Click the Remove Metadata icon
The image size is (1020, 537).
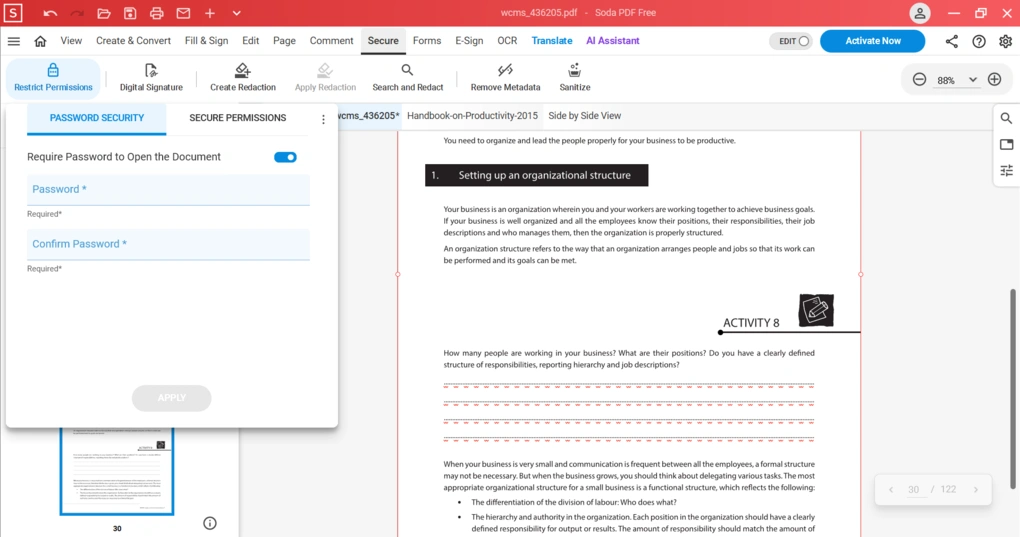[505, 70]
